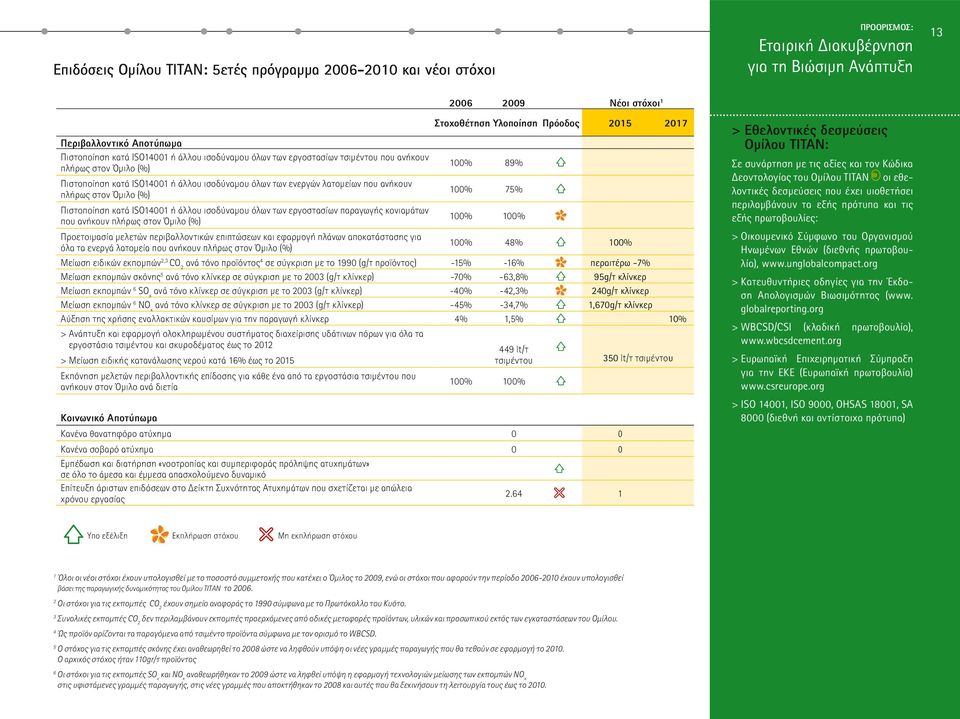Open the www.unglobalcompact.org link
Image resolution: width=960 pixels, height=719 pixels.
click(819, 264)
